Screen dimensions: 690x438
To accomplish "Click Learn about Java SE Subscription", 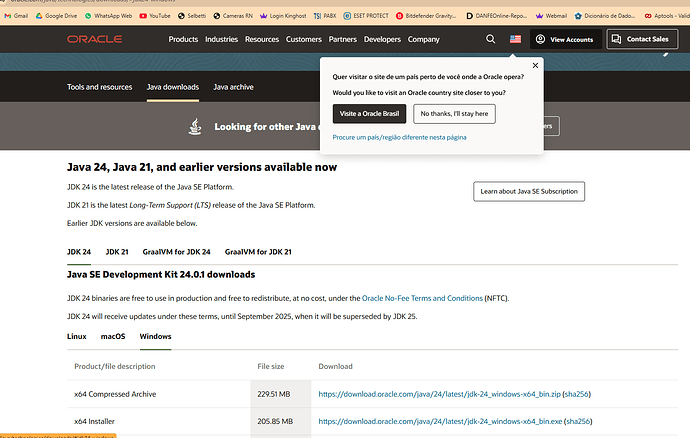I will [529, 191].
